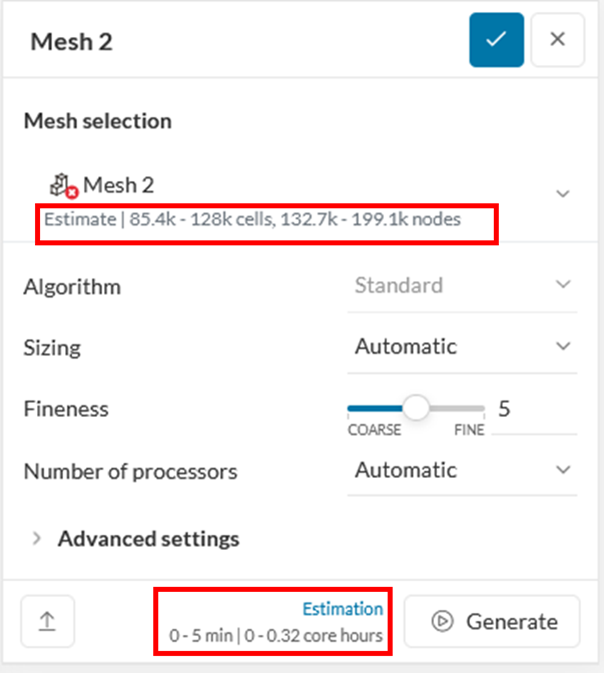Open the Estimation link
Viewport: 604px width, 673px height.
coord(342,608)
